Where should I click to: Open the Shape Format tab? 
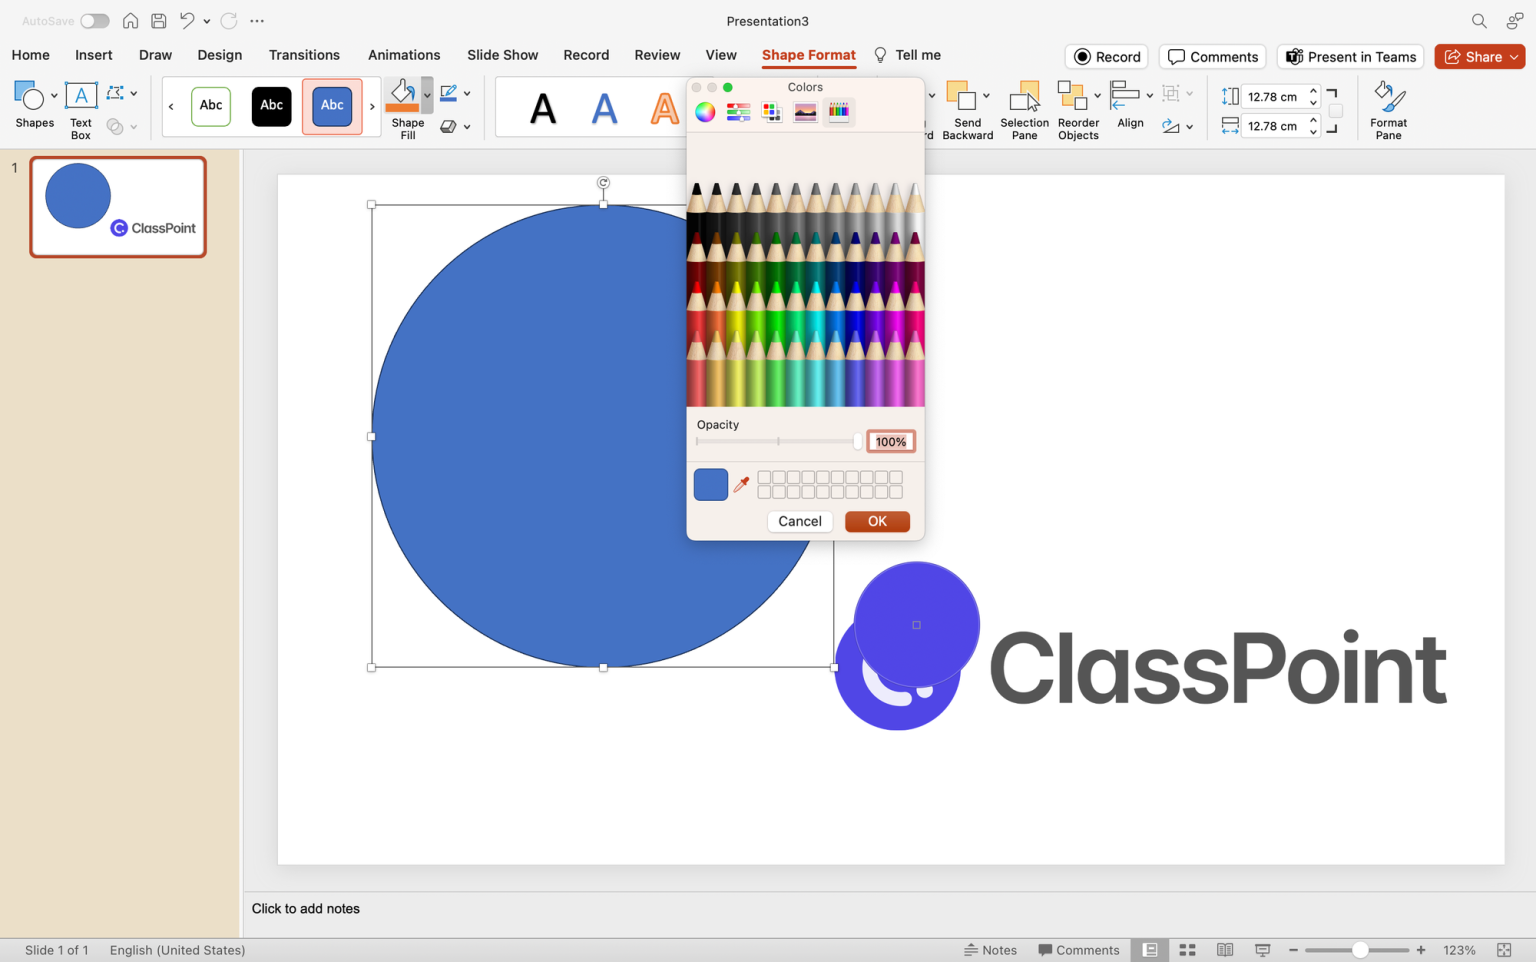tap(808, 55)
